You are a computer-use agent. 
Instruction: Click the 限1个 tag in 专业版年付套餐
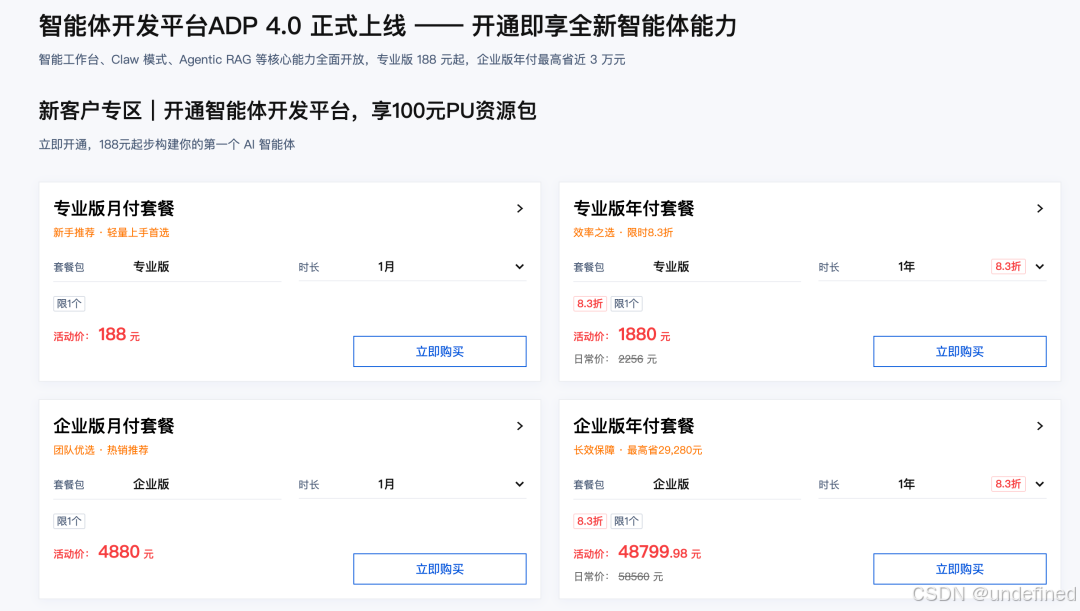pos(626,304)
